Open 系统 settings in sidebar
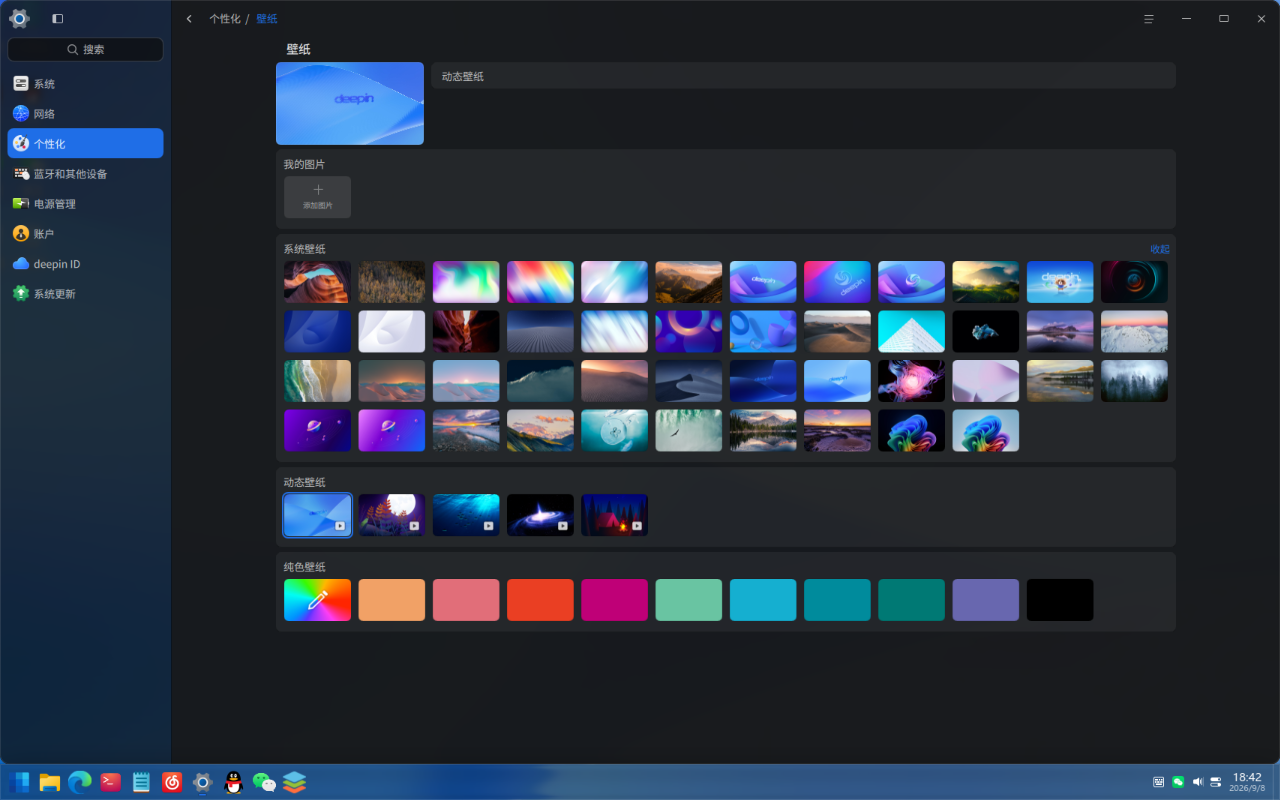The width and height of the screenshot is (1280, 800). (85, 84)
